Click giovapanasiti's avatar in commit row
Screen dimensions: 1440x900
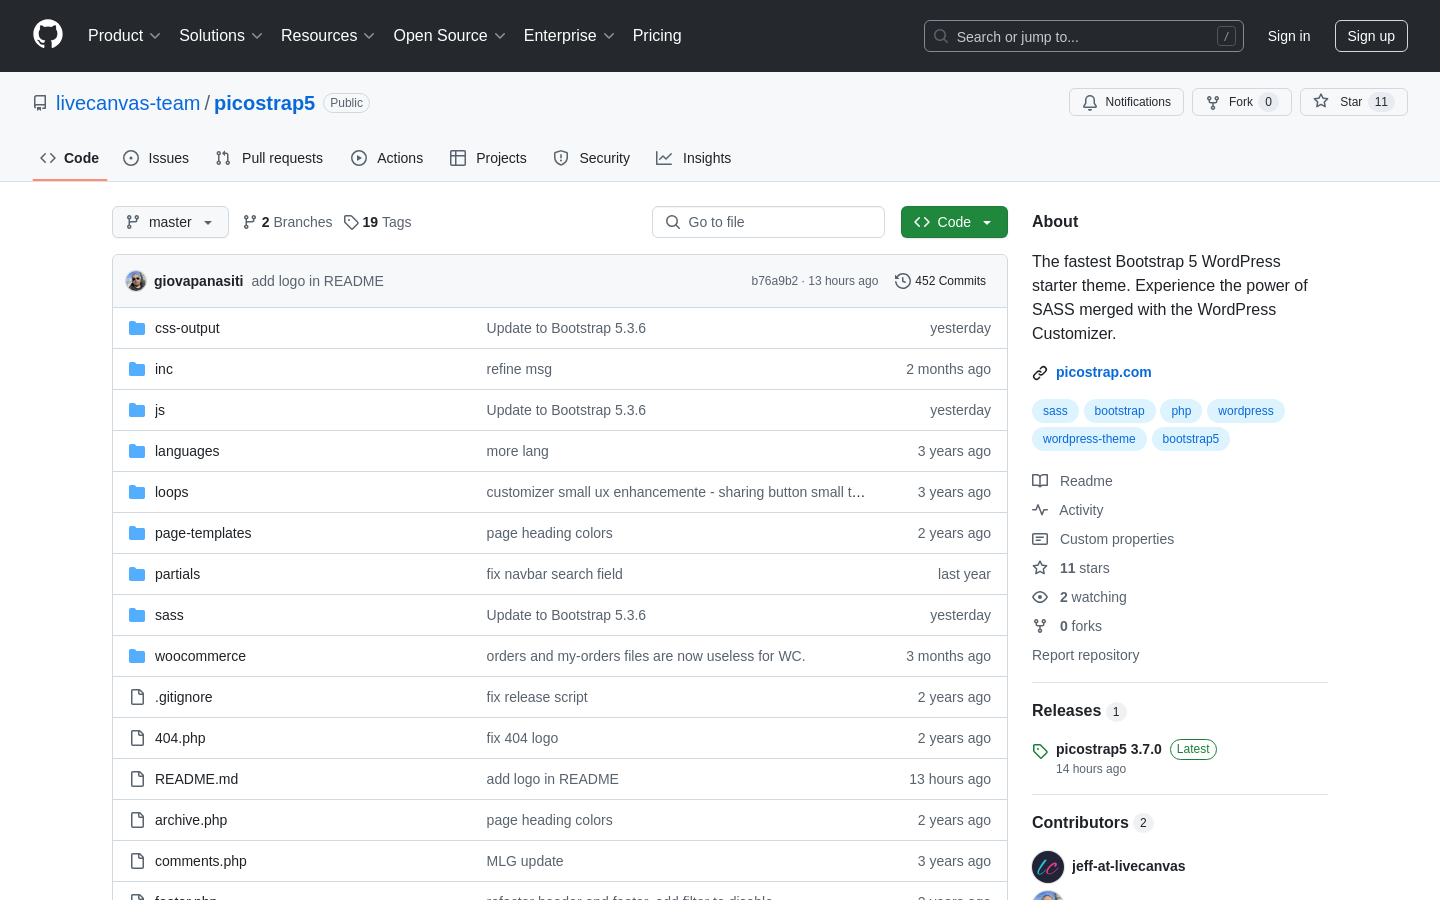tap(136, 281)
